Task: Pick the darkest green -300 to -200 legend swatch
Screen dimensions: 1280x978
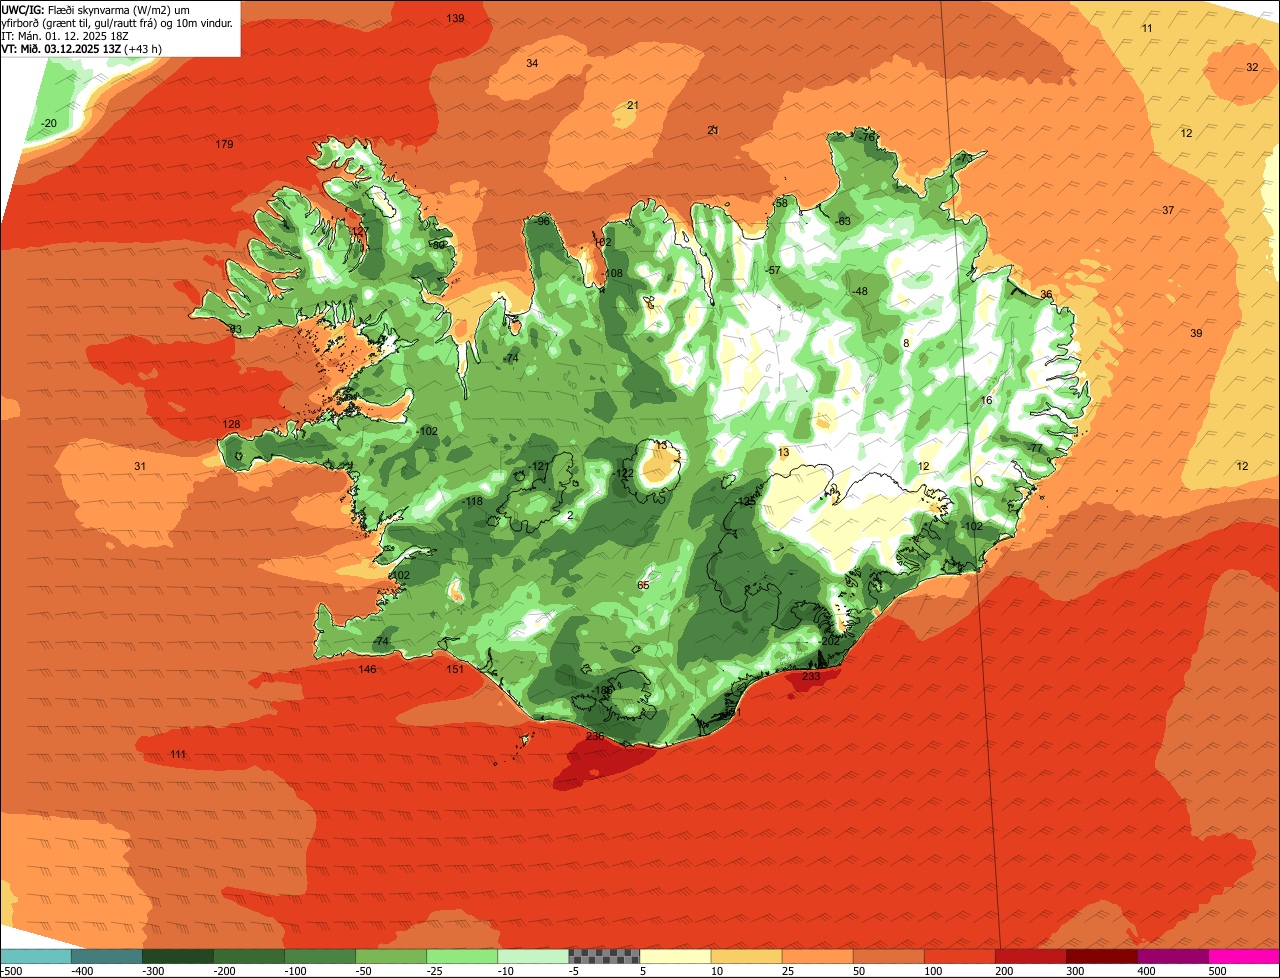Action: coord(178,956)
